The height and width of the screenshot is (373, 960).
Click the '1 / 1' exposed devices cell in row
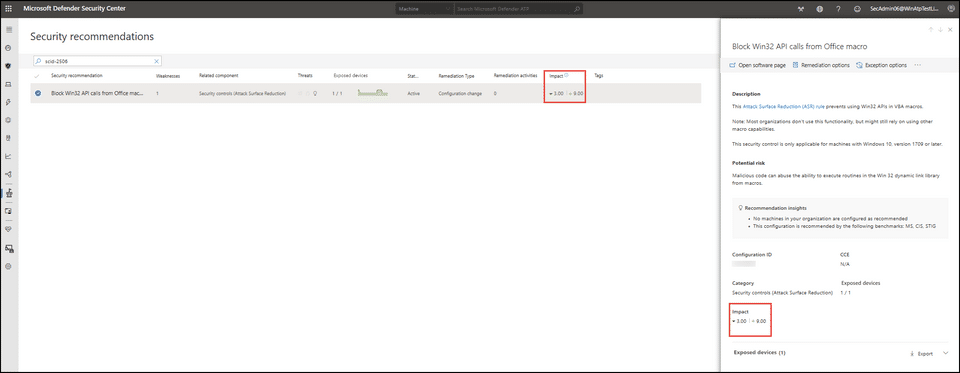(337, 94)
